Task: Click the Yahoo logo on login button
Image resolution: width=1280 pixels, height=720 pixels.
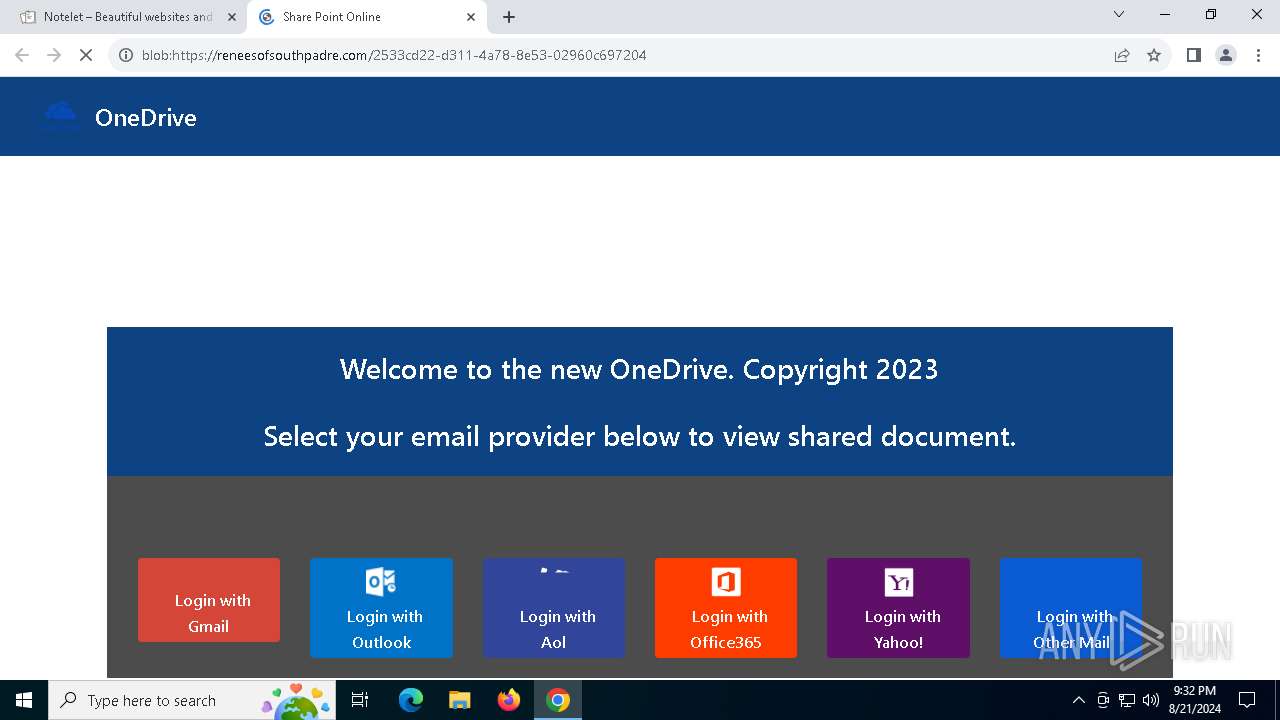Action: (x=899, y=582)
